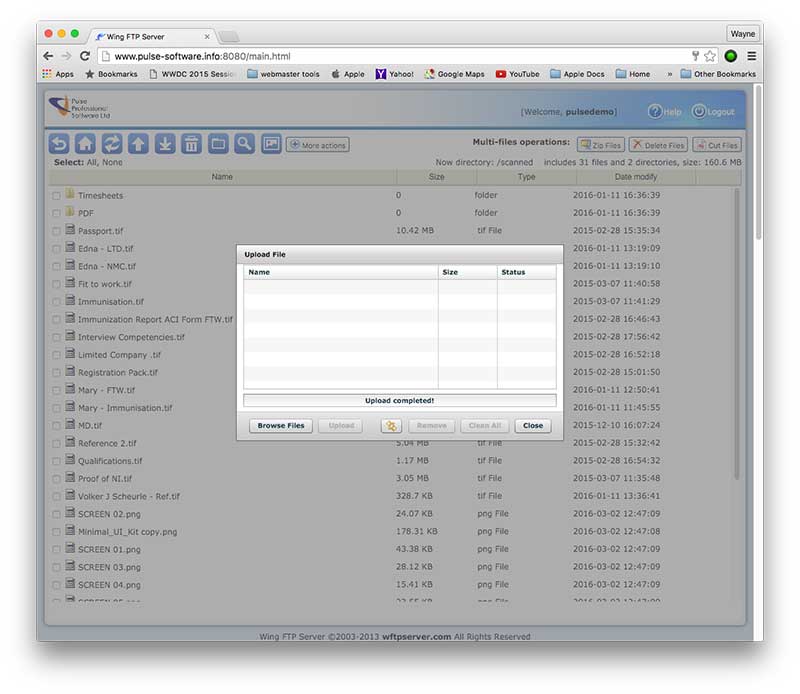Select the Qualifications.tif checkbox
The image size is (800, 694).
pyautogui.click(x=57, y=462)
